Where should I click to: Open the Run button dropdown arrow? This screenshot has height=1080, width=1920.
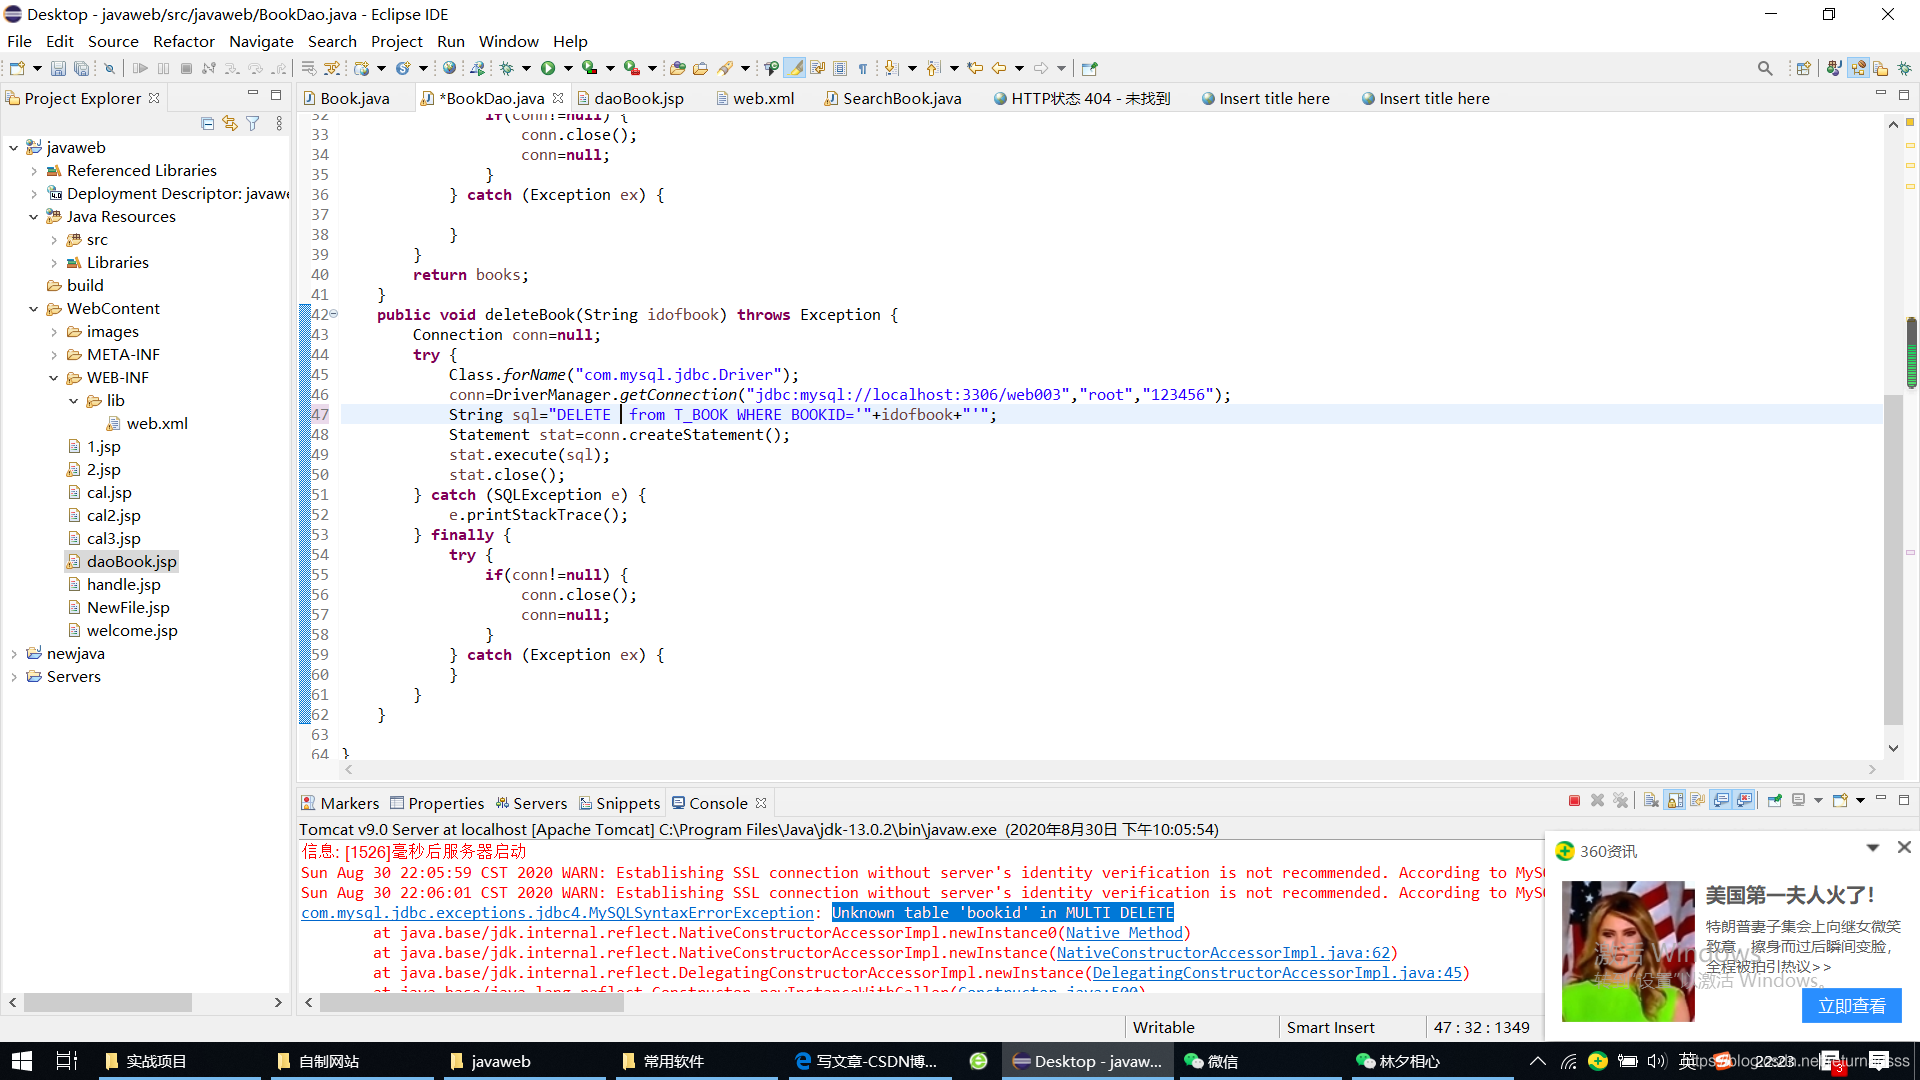coord(568,68)
